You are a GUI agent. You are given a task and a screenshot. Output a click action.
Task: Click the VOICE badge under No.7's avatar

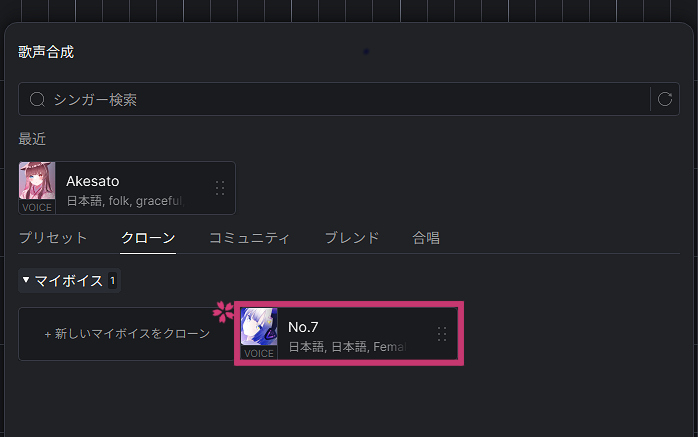259,353
